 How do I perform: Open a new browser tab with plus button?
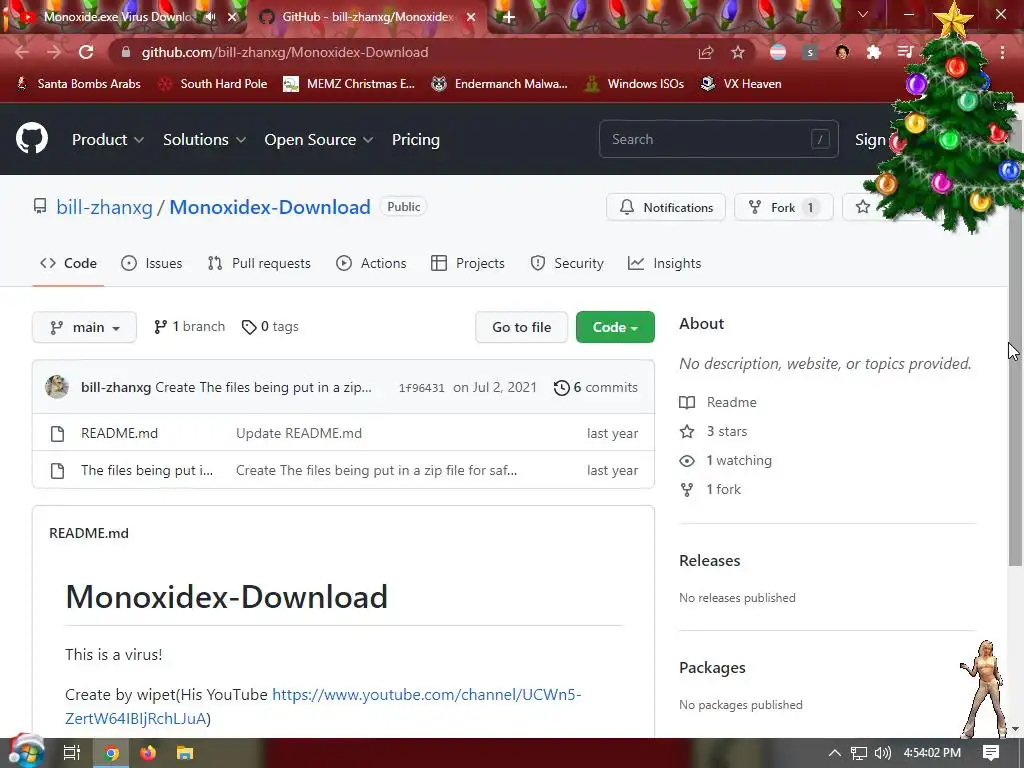509,17
